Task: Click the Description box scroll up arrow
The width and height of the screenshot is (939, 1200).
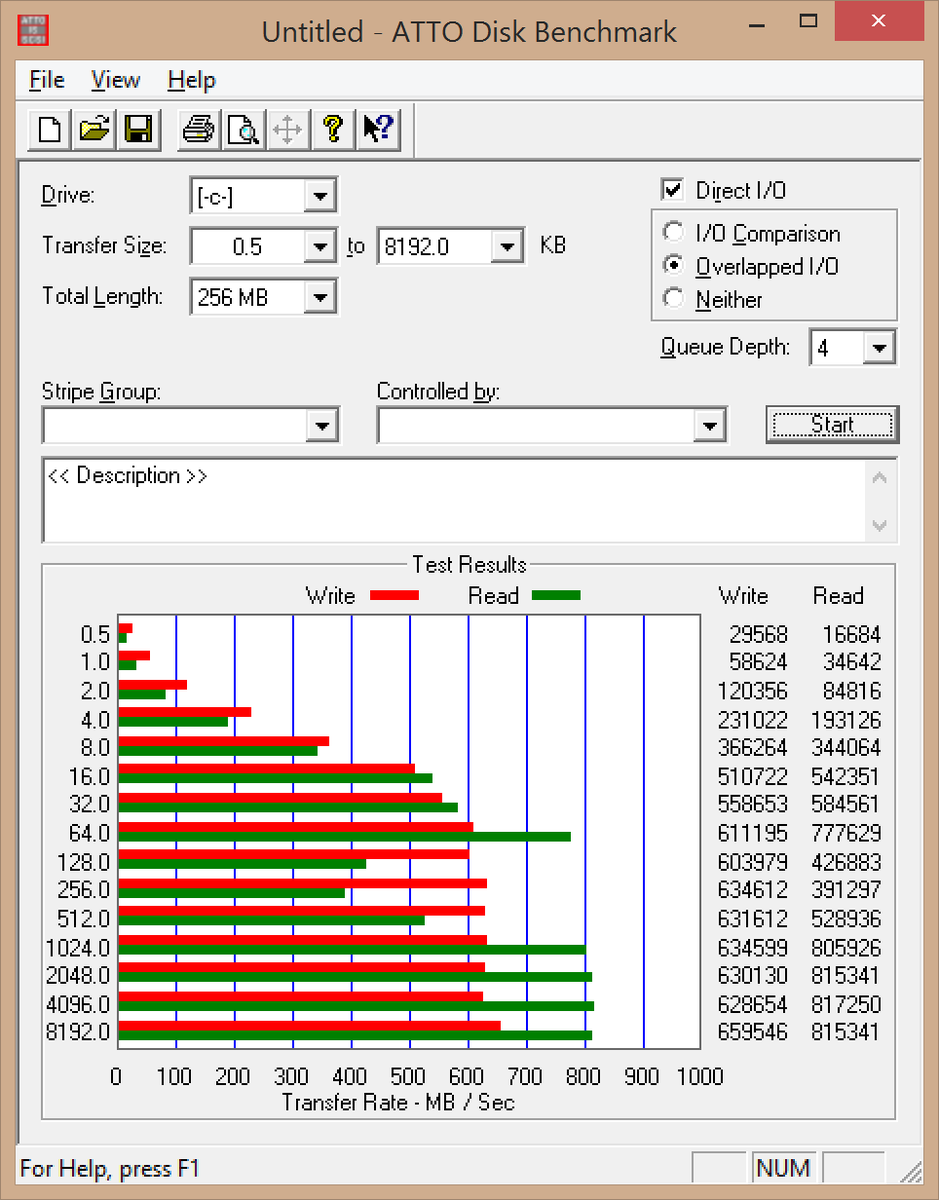Action: point(880,477)
